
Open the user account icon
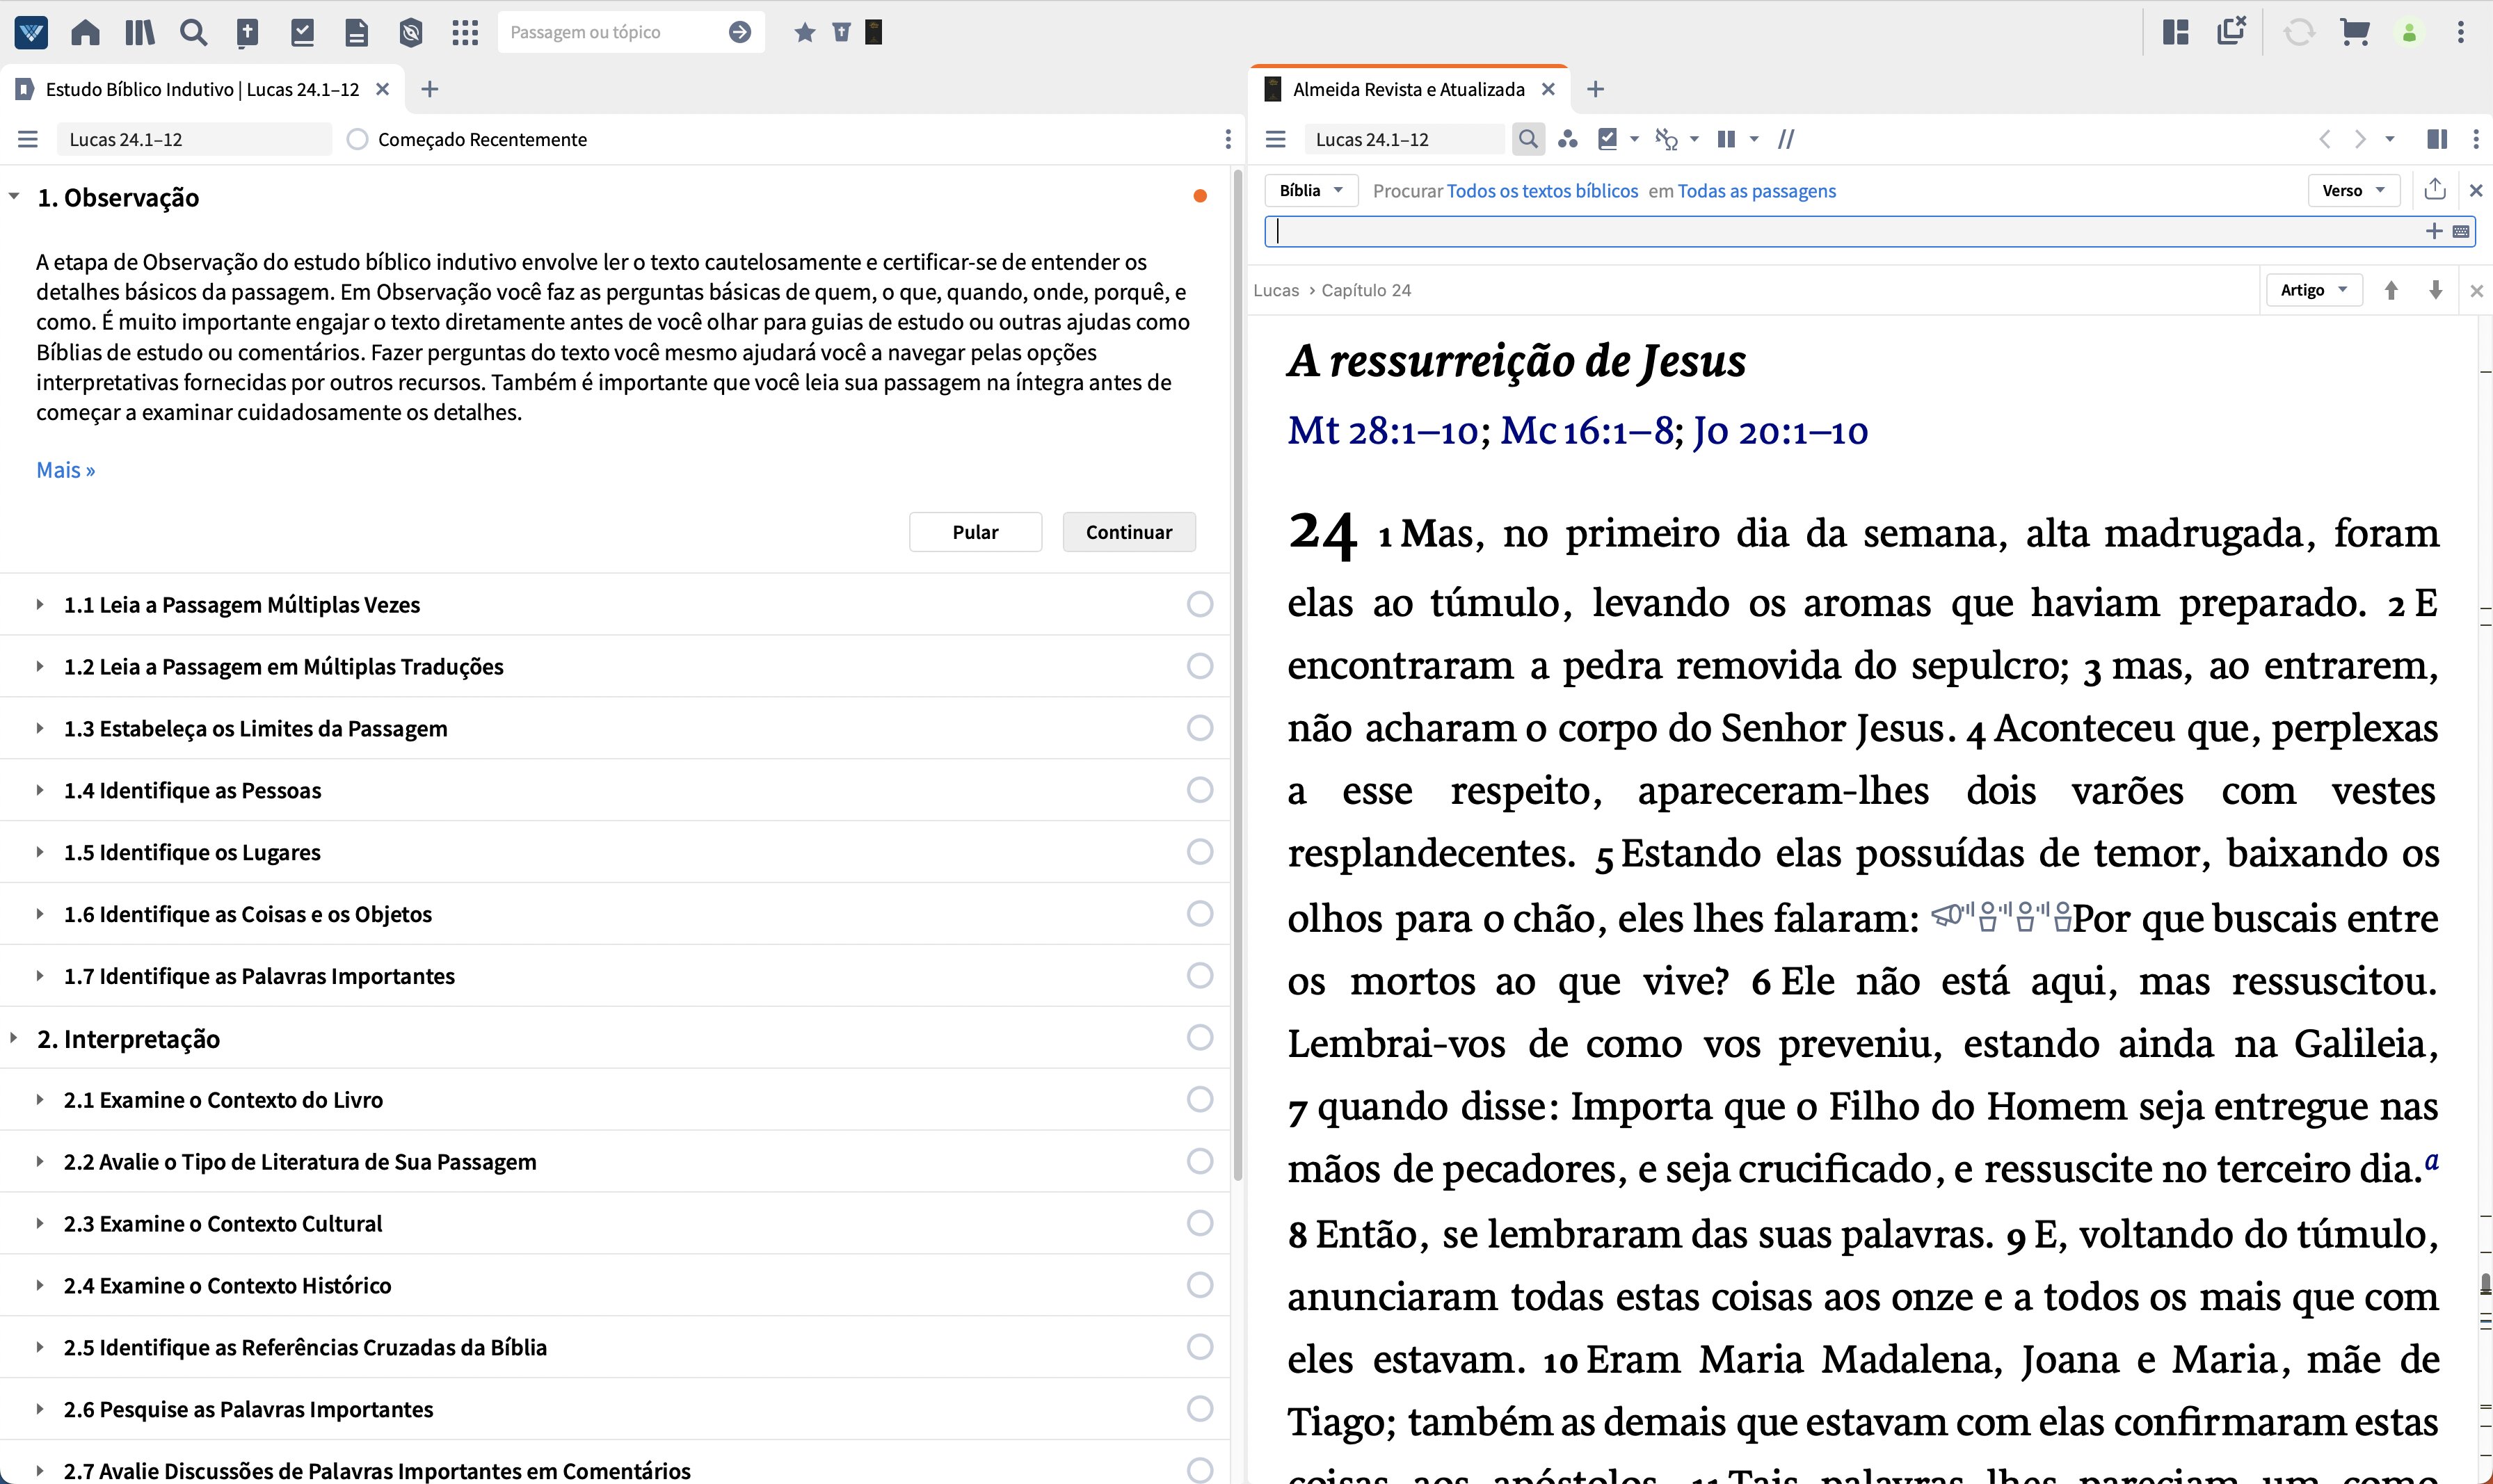coord(2410,33)
